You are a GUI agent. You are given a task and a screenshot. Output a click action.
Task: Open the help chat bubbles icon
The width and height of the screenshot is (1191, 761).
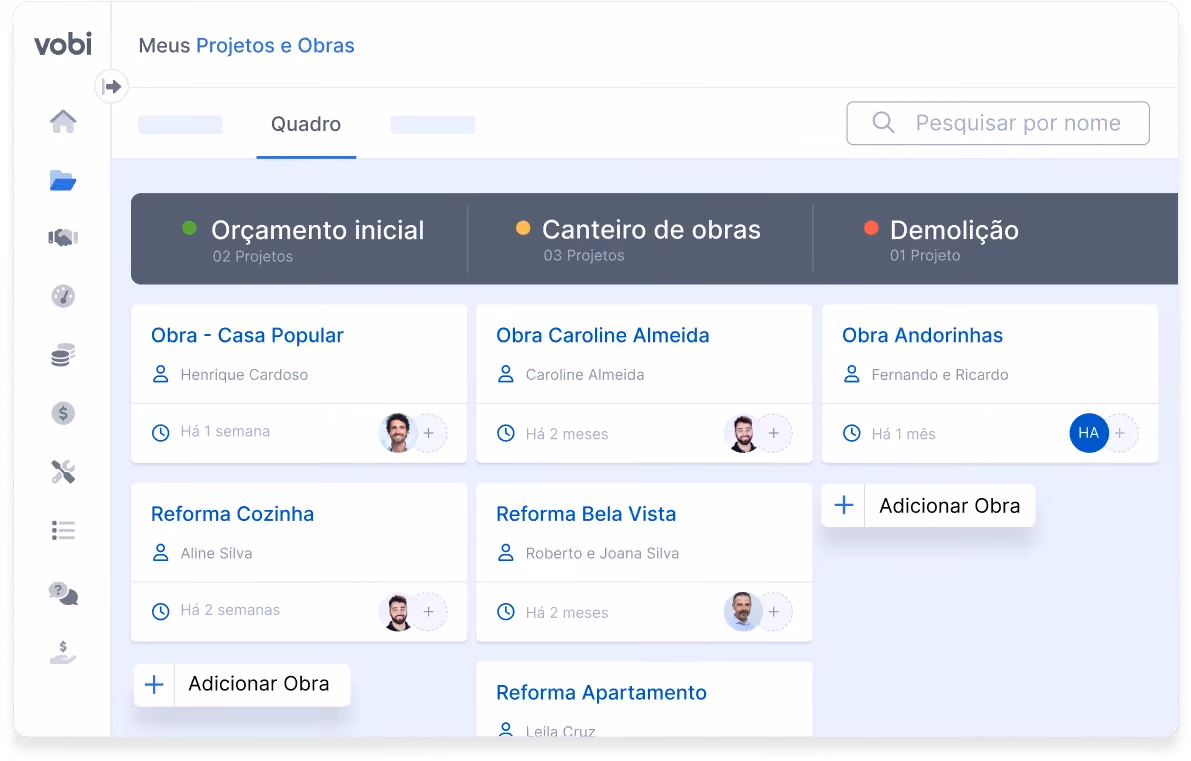(x=63, y=593)
